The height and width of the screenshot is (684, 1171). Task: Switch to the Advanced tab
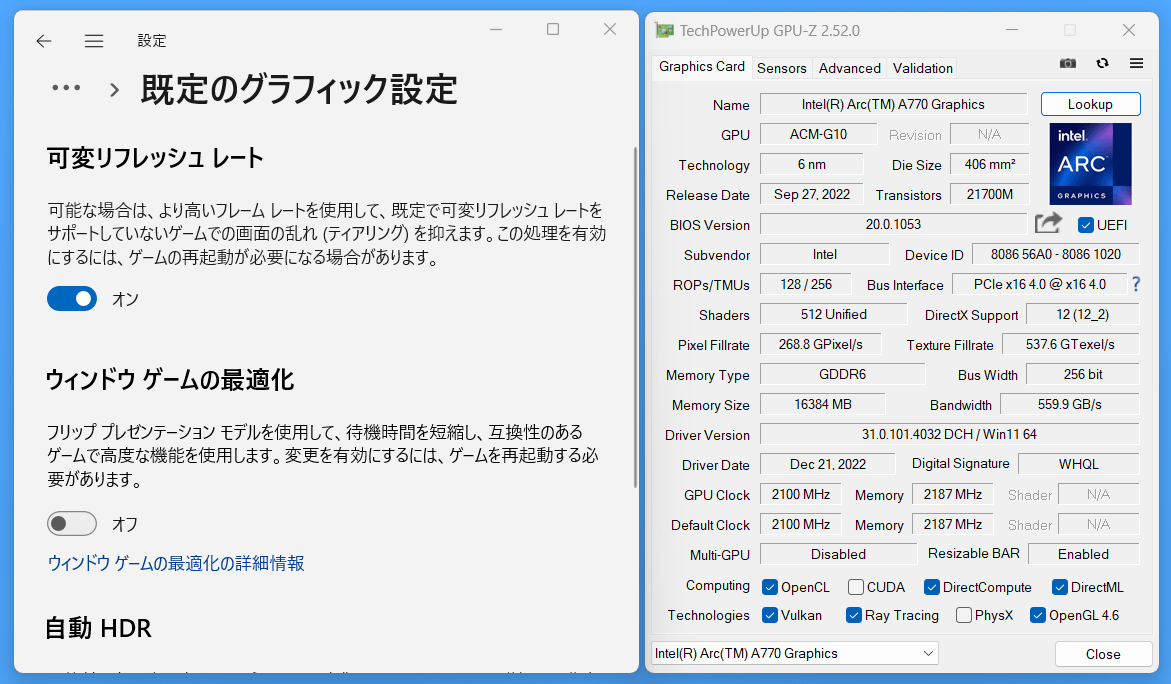click(x=849, y=68)
